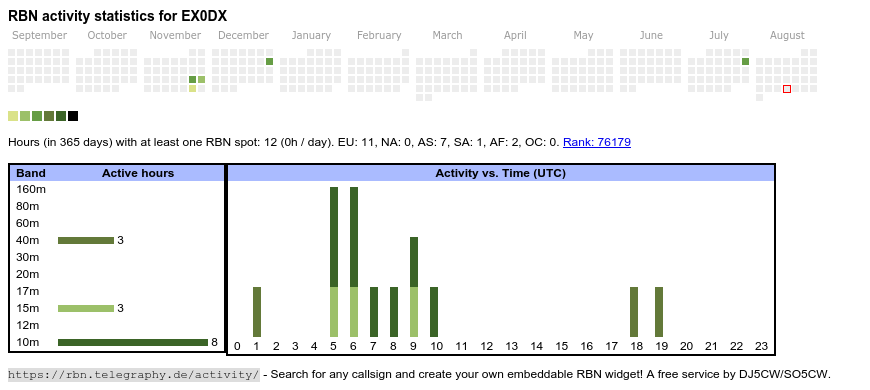Select the medium green legend swatch

tap(37, 116)
